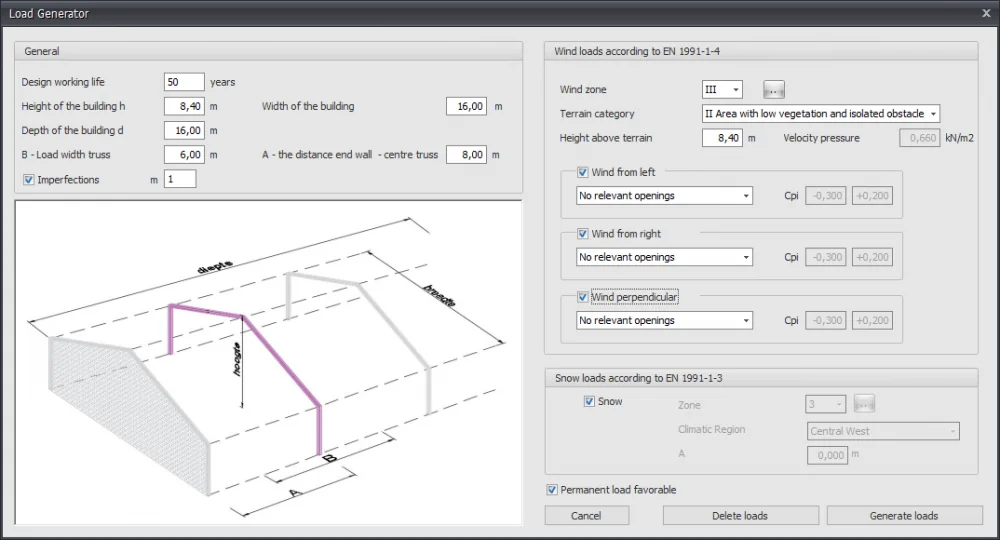This screenshot has width=1000, height=540.
Task: Click the +0,200 Cpi field for Wind from right
Action: tap(872, 257)
